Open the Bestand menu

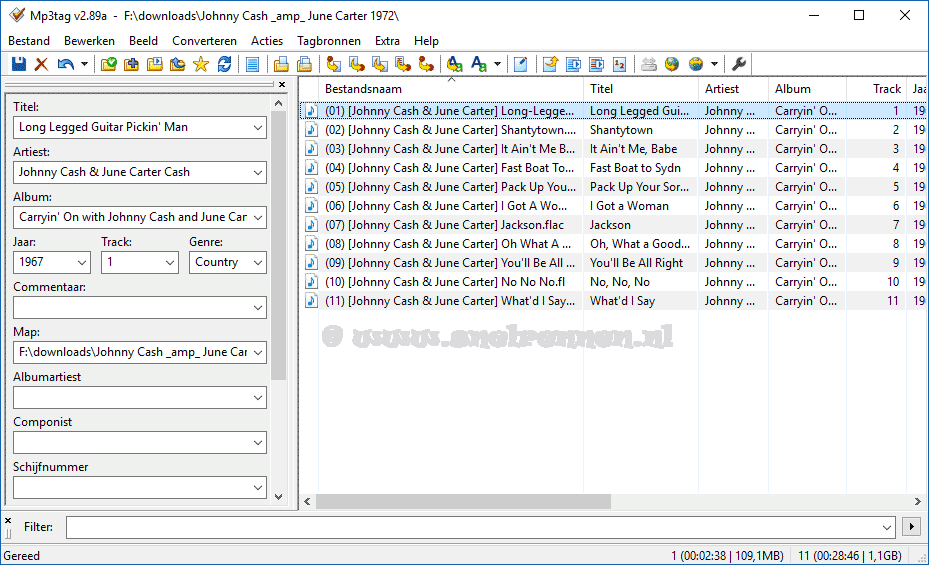coord(28,41)
